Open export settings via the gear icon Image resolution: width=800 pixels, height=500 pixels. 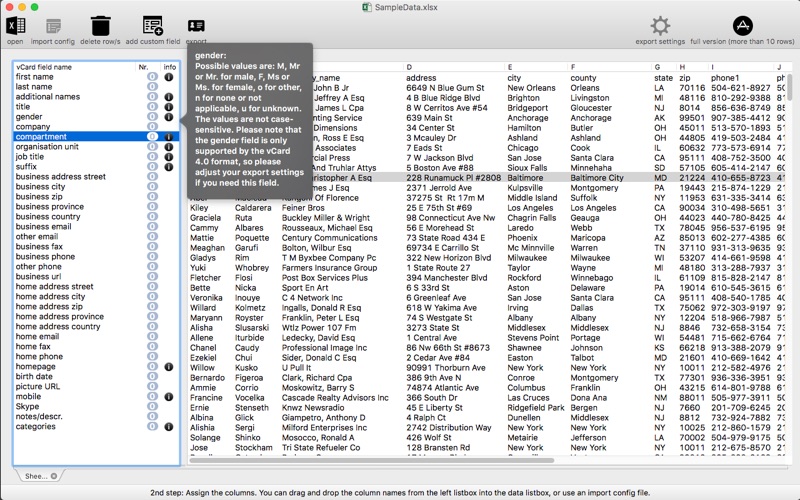pos(660,27)
